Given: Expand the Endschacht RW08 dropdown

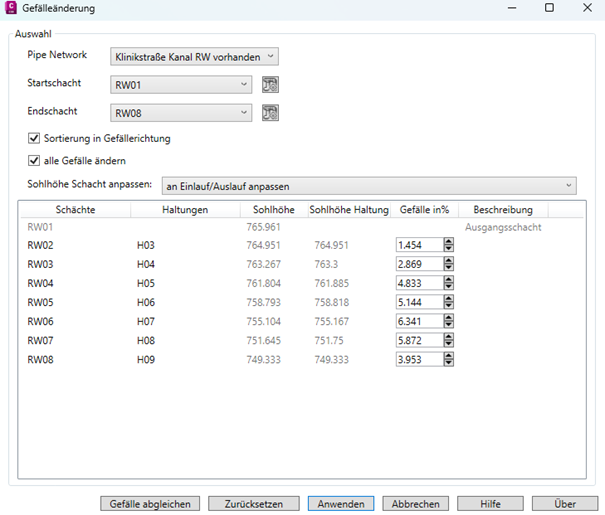Looking at the screenshot, I should [x=181, y=113].
